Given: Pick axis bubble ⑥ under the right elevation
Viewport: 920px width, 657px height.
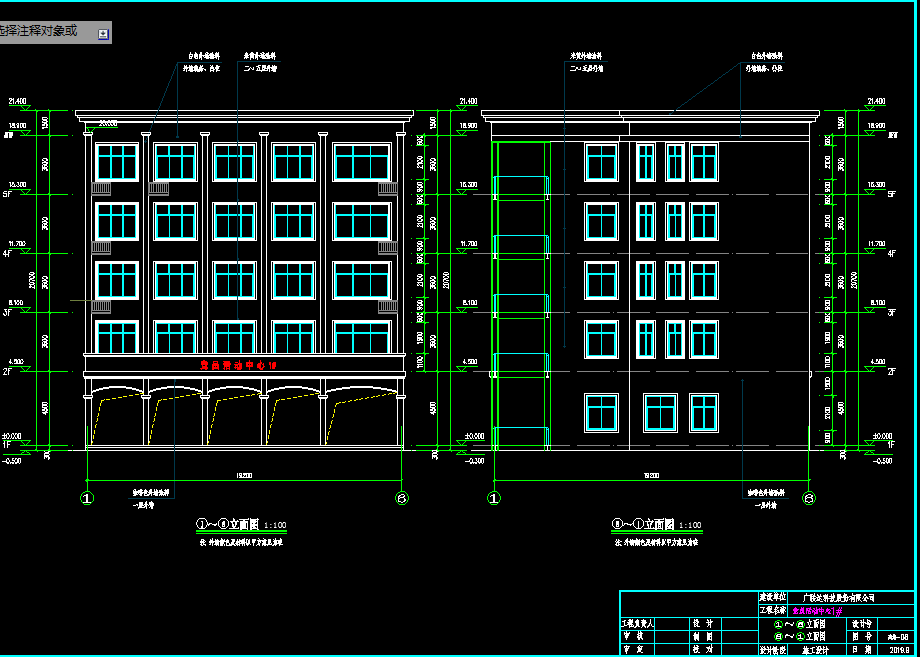Looking at the screenshot, I should 809,497.
